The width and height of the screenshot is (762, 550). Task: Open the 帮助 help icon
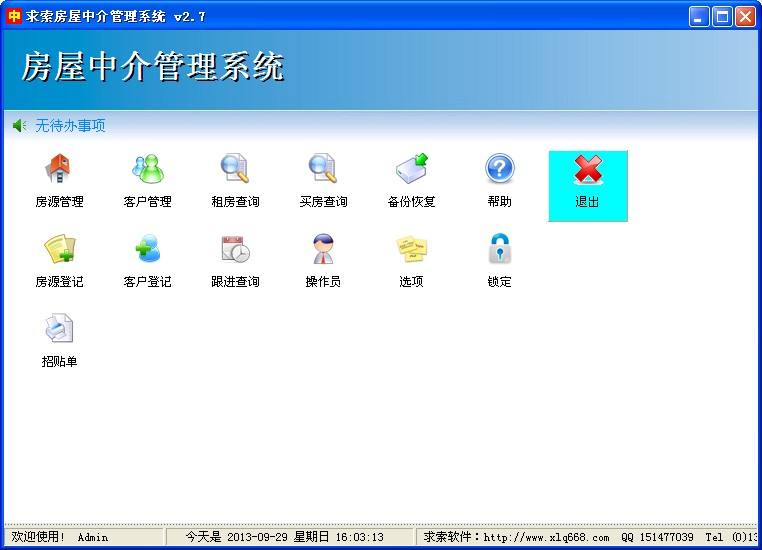coord(499,168)
